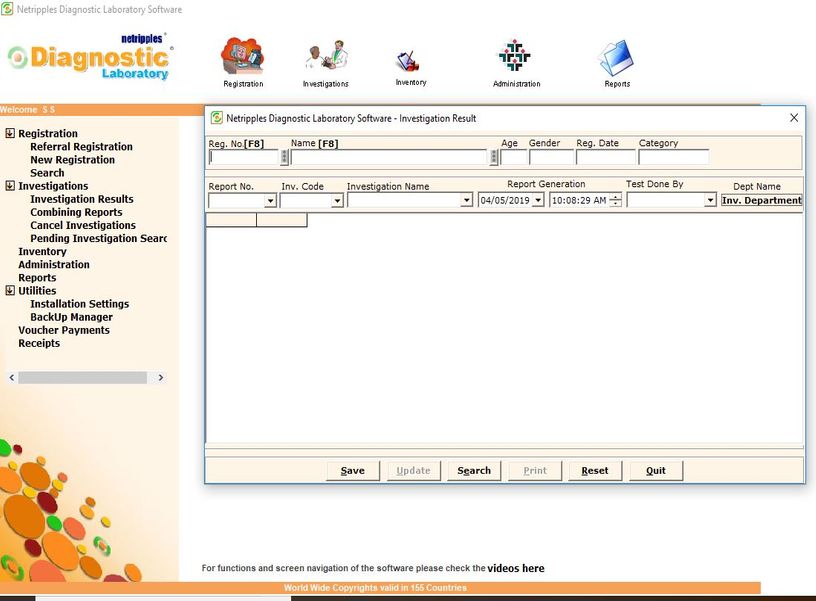816x601 pixels.
Task: Click the Search button in dialog
Action: 474,470
